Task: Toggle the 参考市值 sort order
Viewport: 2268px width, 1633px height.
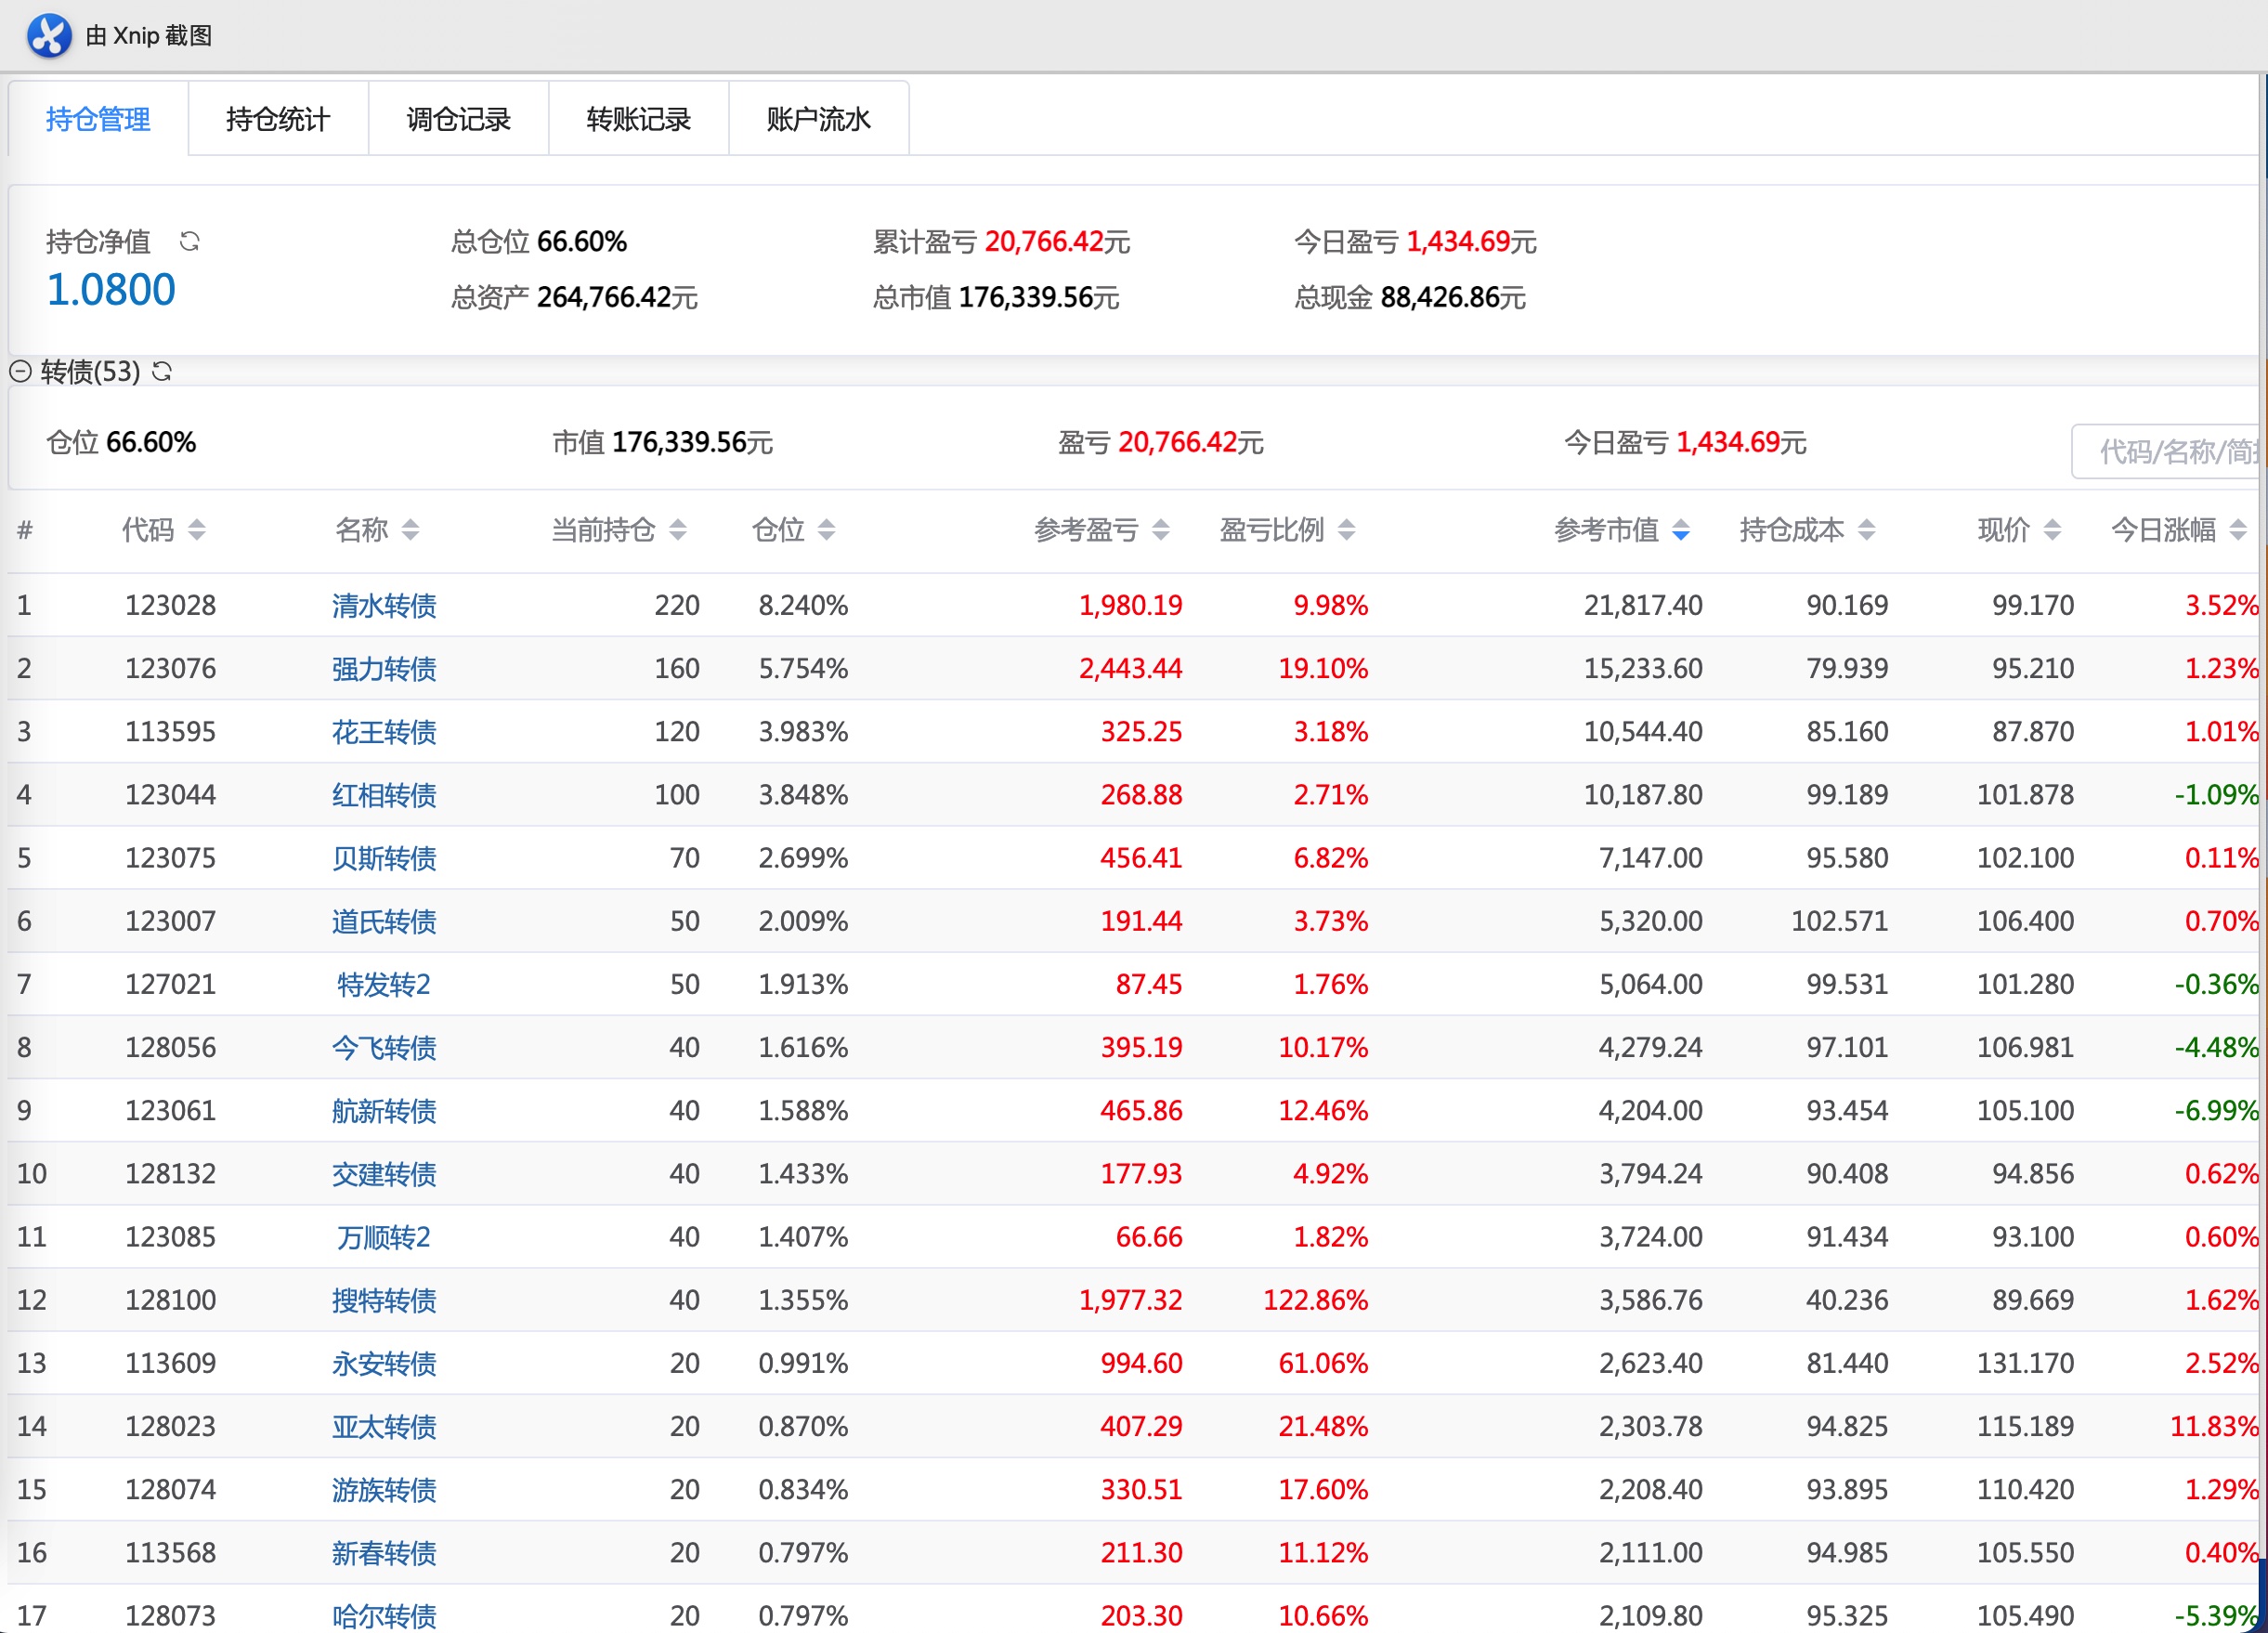Action: pyautogui.click(x=1681, y=530)
